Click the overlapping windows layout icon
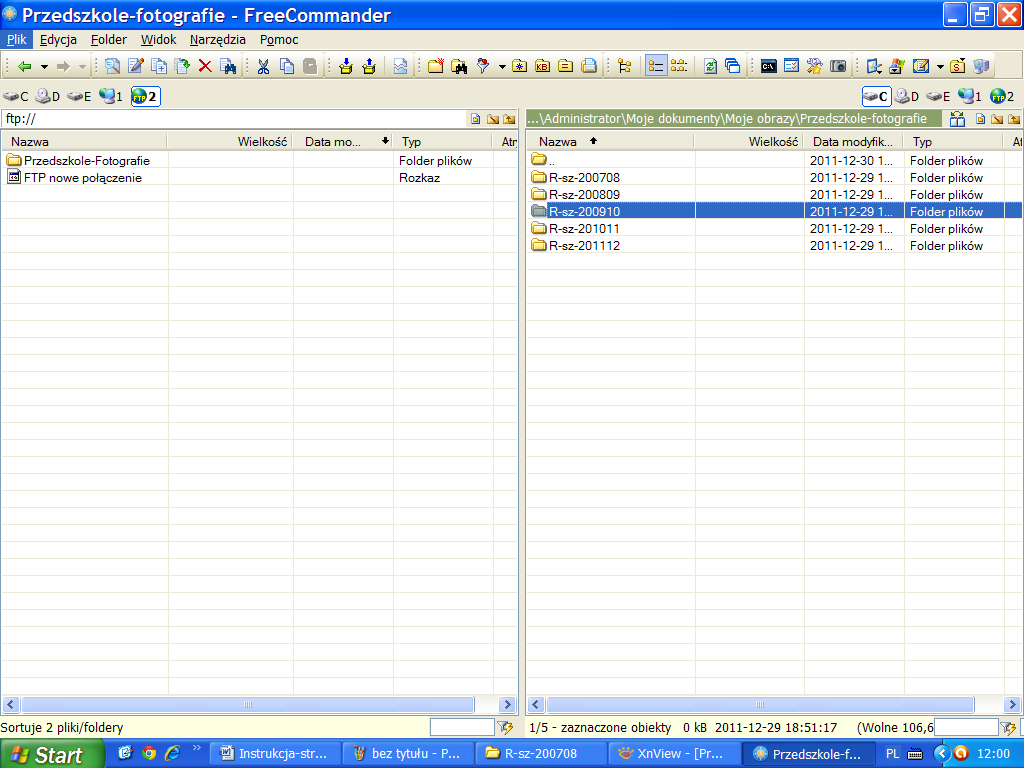 pyautogui.click(x=733, y=66)
